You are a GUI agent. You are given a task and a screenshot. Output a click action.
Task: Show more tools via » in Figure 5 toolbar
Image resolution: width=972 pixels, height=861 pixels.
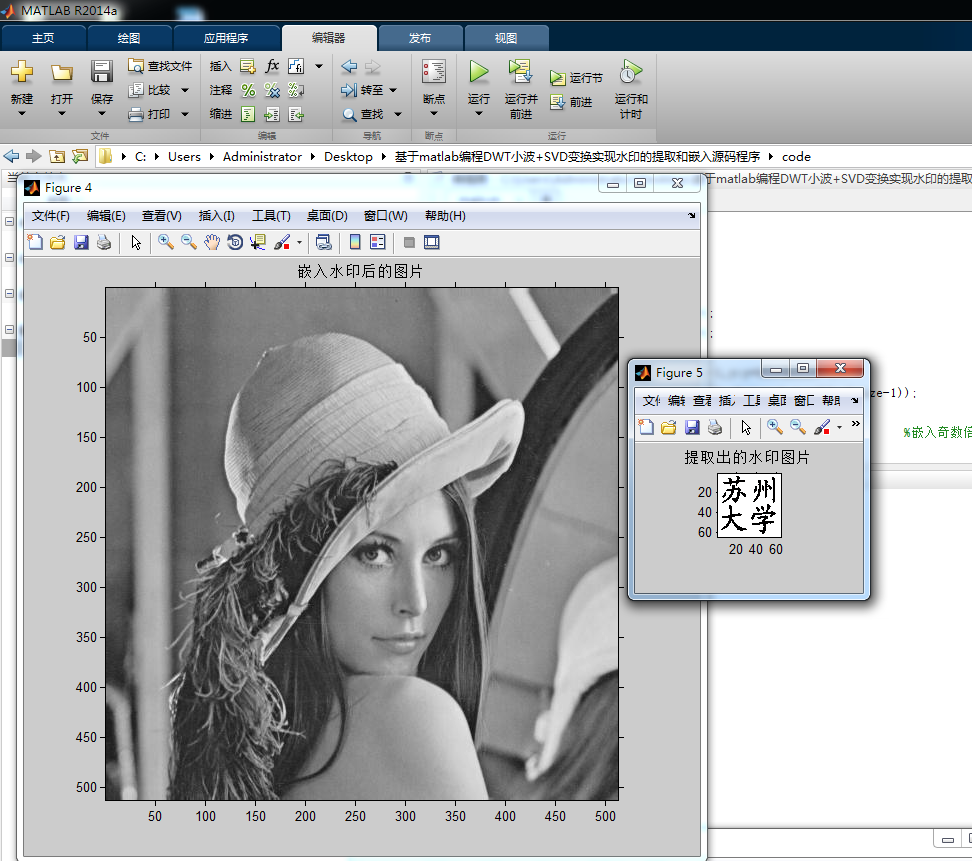tap(855, 424)
